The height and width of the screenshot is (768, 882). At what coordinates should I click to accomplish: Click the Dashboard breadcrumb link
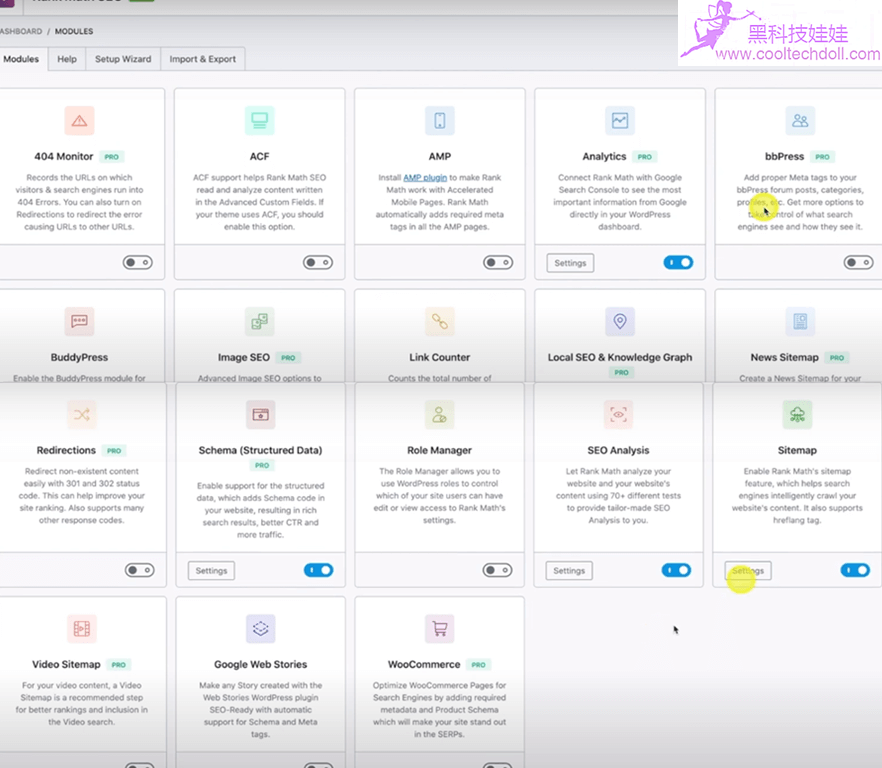20,31
